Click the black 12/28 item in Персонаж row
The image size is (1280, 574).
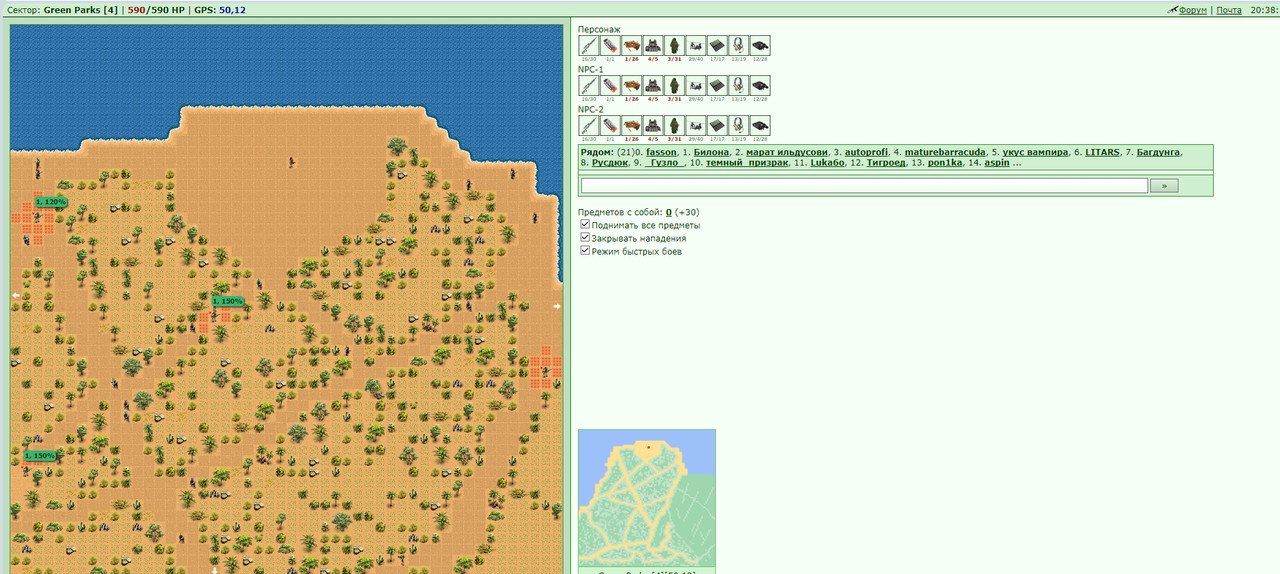[x=760, y=45]
